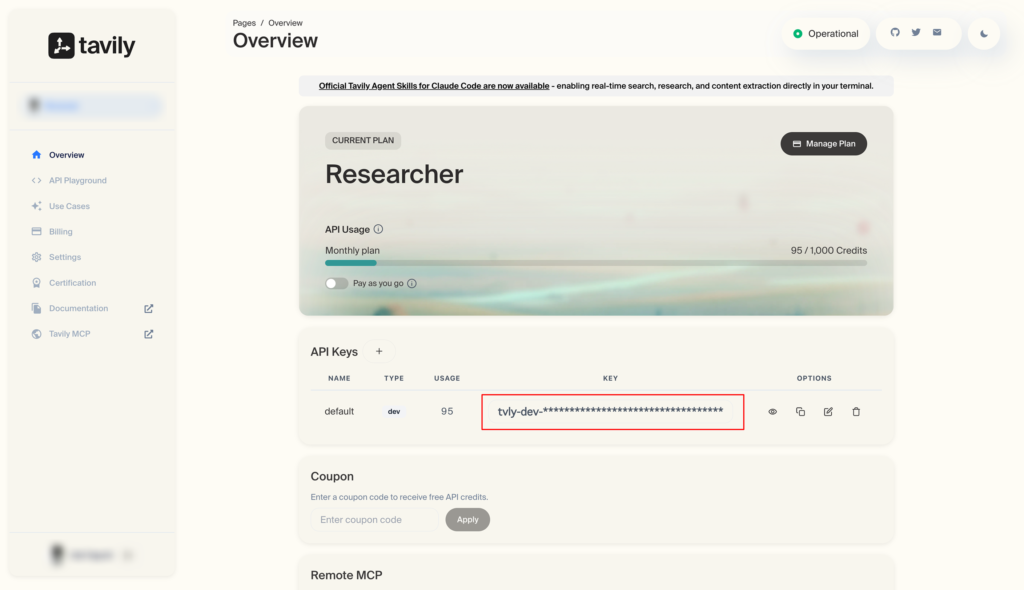This screenshot has width=1024, height=590.
Task: Enable the Pay as you go toggle
Action: point(337,284)
